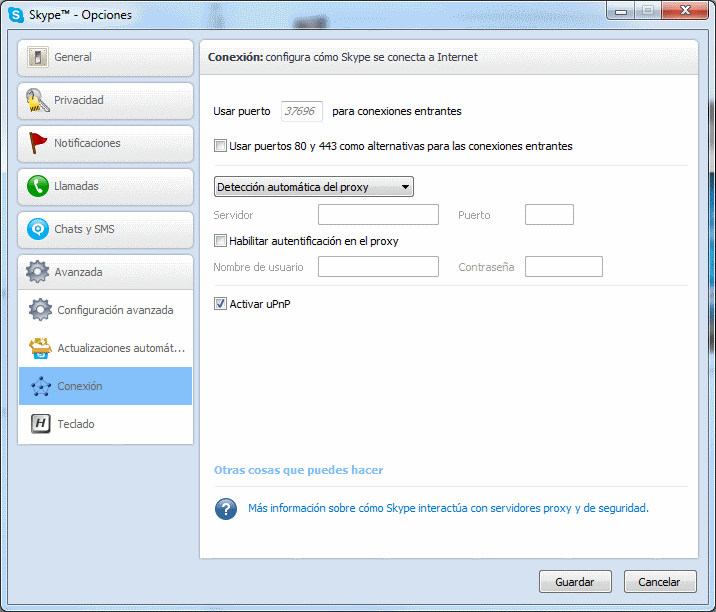Click 'para conexiones entrantes' label
Screen dimensions: 716x612
[397, 111]
